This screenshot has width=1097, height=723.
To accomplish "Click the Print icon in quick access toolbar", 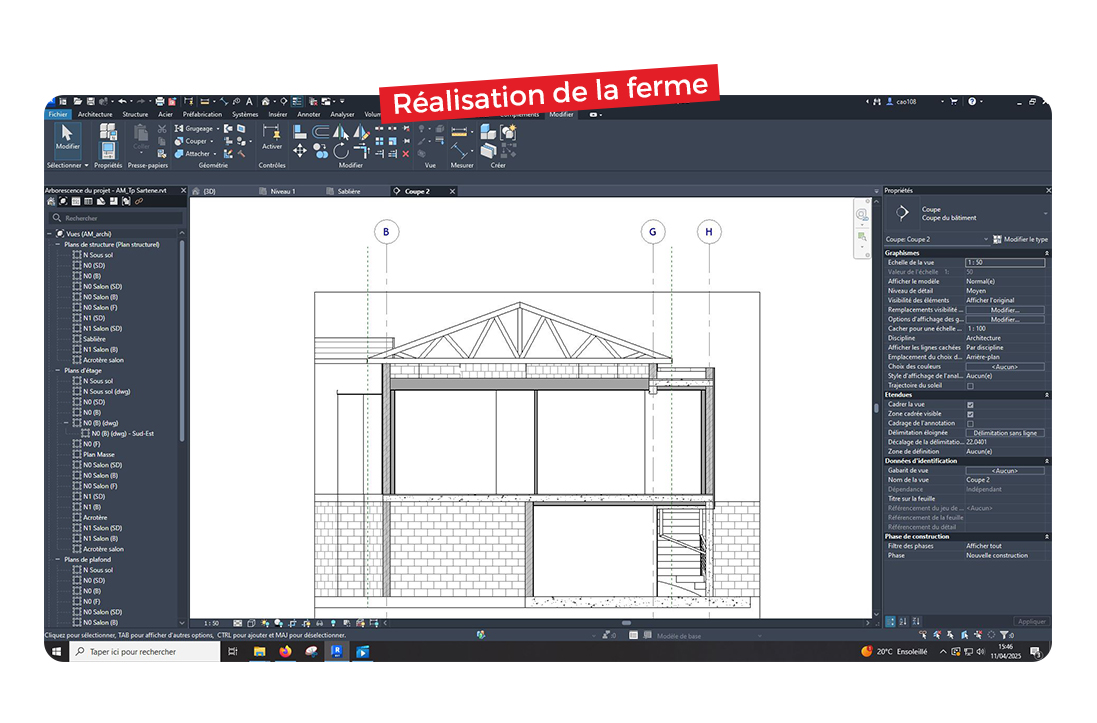I will [160, 101].
